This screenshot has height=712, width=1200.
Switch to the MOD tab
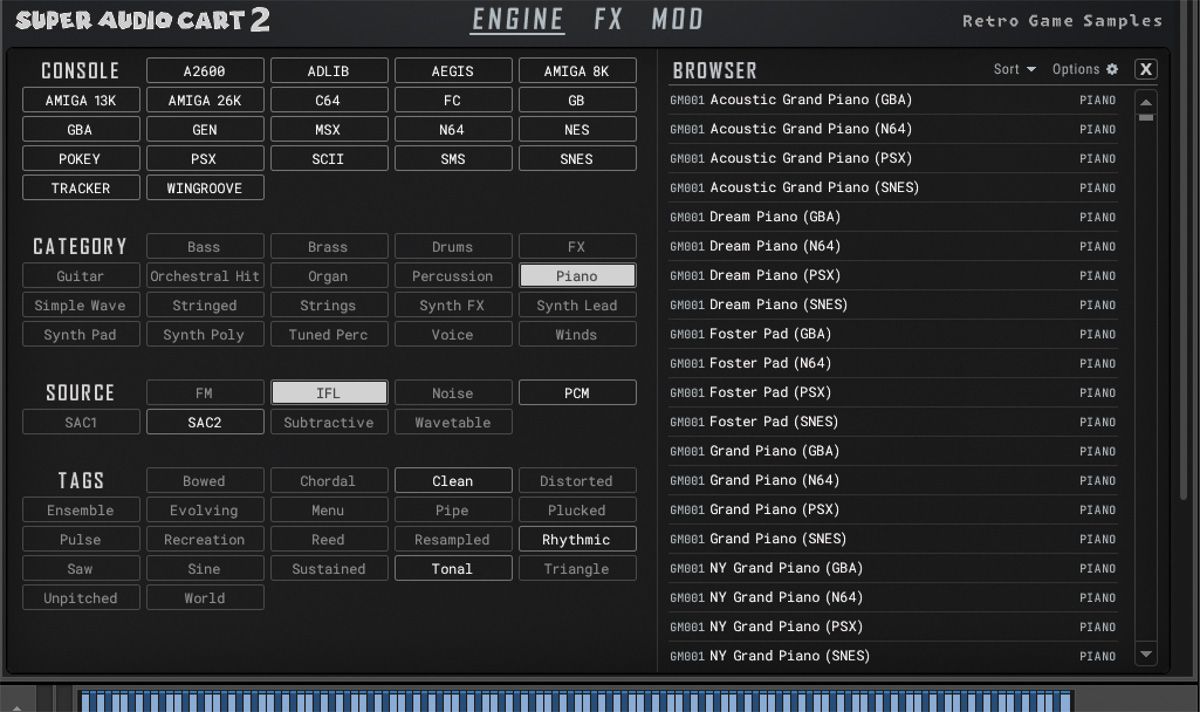tap(677, 19)
